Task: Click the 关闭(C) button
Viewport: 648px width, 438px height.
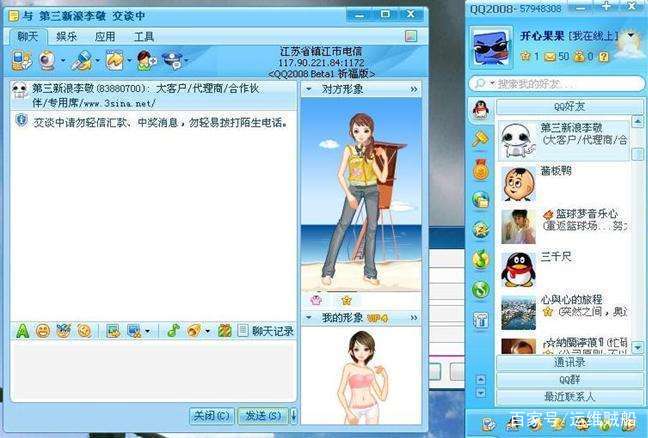Action: click(x=212, y=415)
